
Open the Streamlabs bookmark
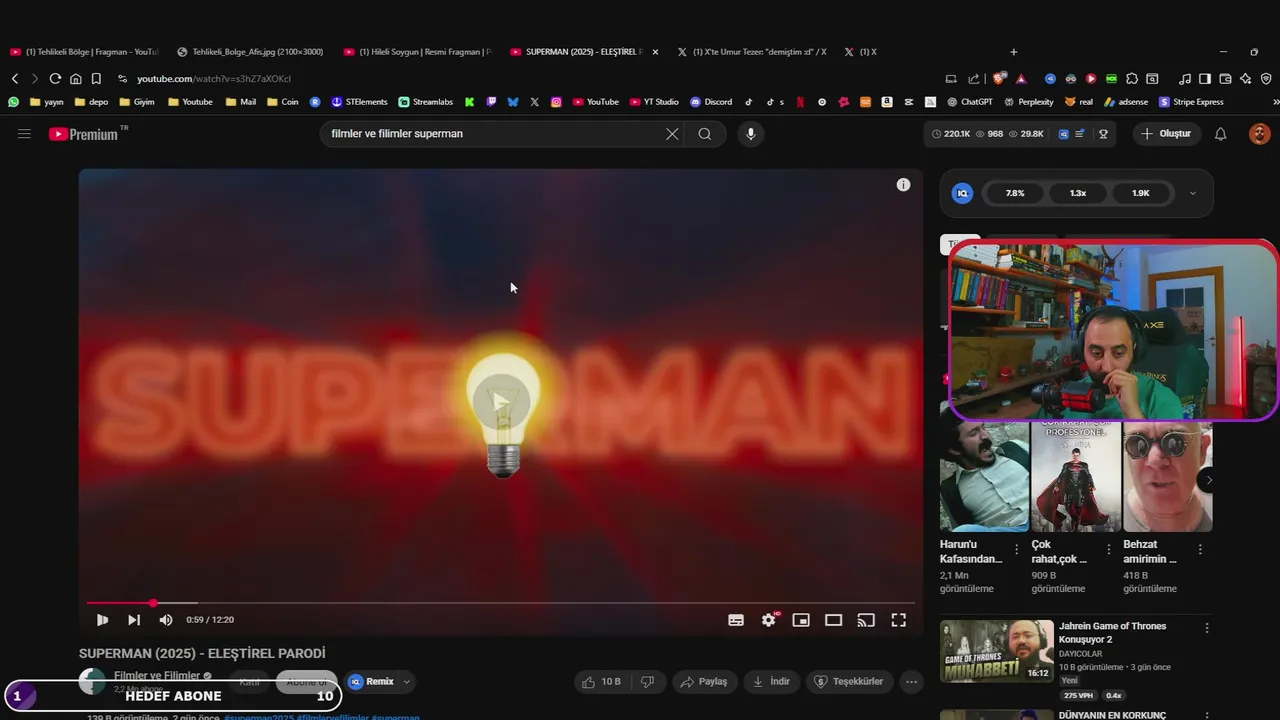[425, 102]
